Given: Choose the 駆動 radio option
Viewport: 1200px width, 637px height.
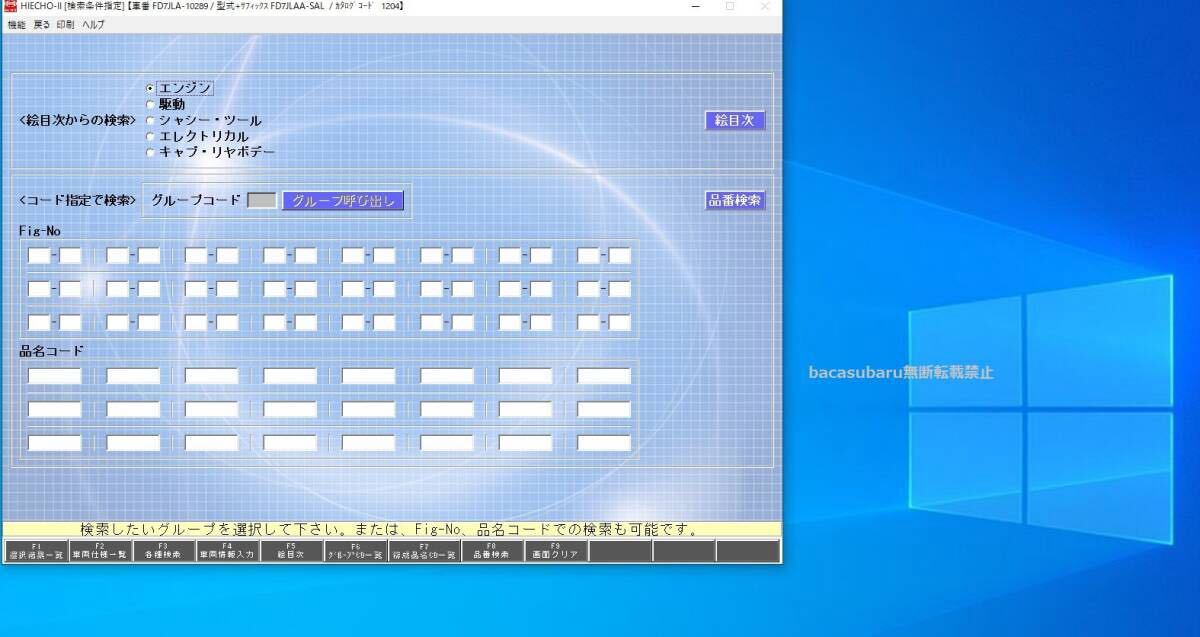Looking at the screenshot, I should coord(151,104).
